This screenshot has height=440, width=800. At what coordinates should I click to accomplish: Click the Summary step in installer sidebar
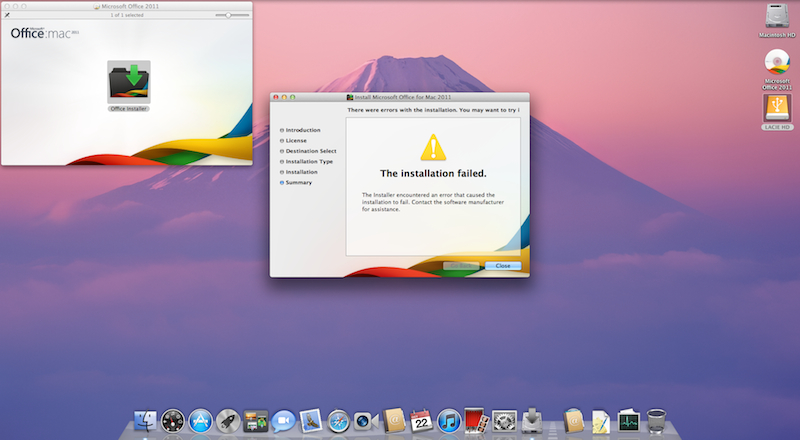tap(296, 182)
